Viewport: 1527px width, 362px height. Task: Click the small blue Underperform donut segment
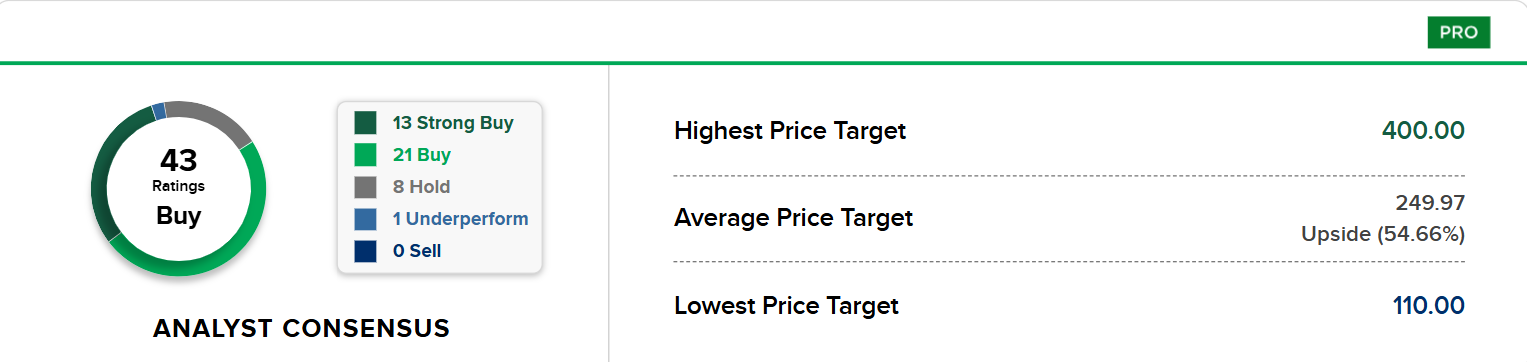click(x=159, y=111)
